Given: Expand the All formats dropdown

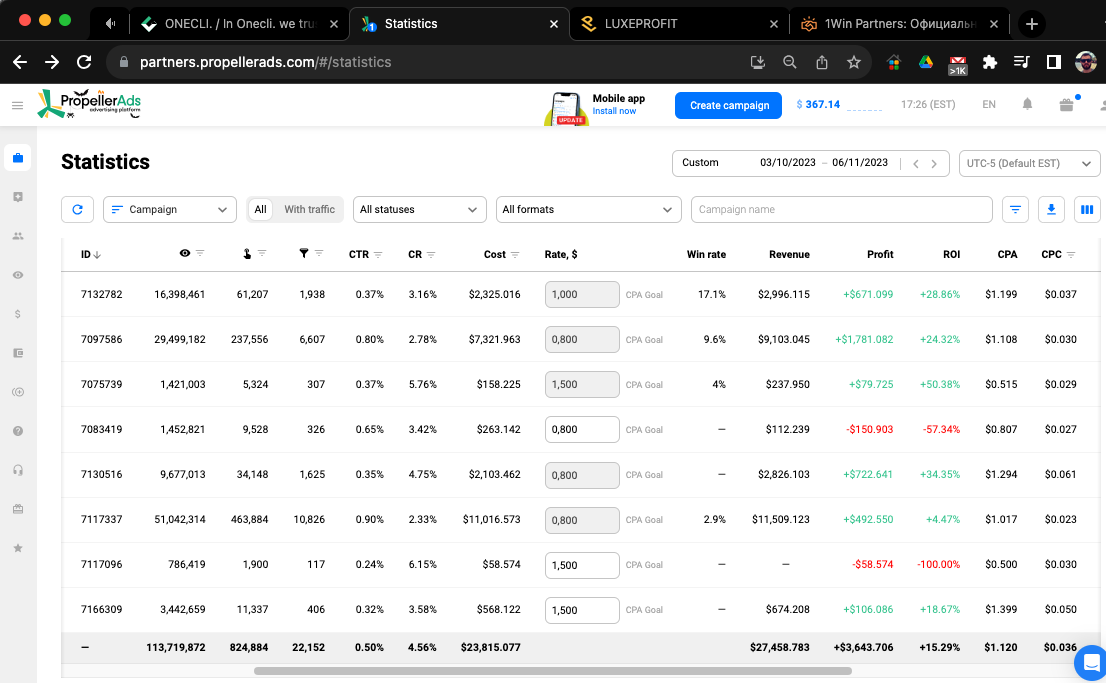Looking at the screenshot, I should 588,210.
